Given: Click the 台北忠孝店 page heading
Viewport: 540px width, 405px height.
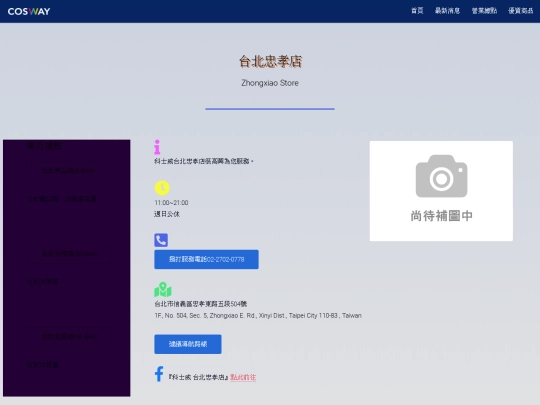Looking at the screenshot, I should (270, 62).
